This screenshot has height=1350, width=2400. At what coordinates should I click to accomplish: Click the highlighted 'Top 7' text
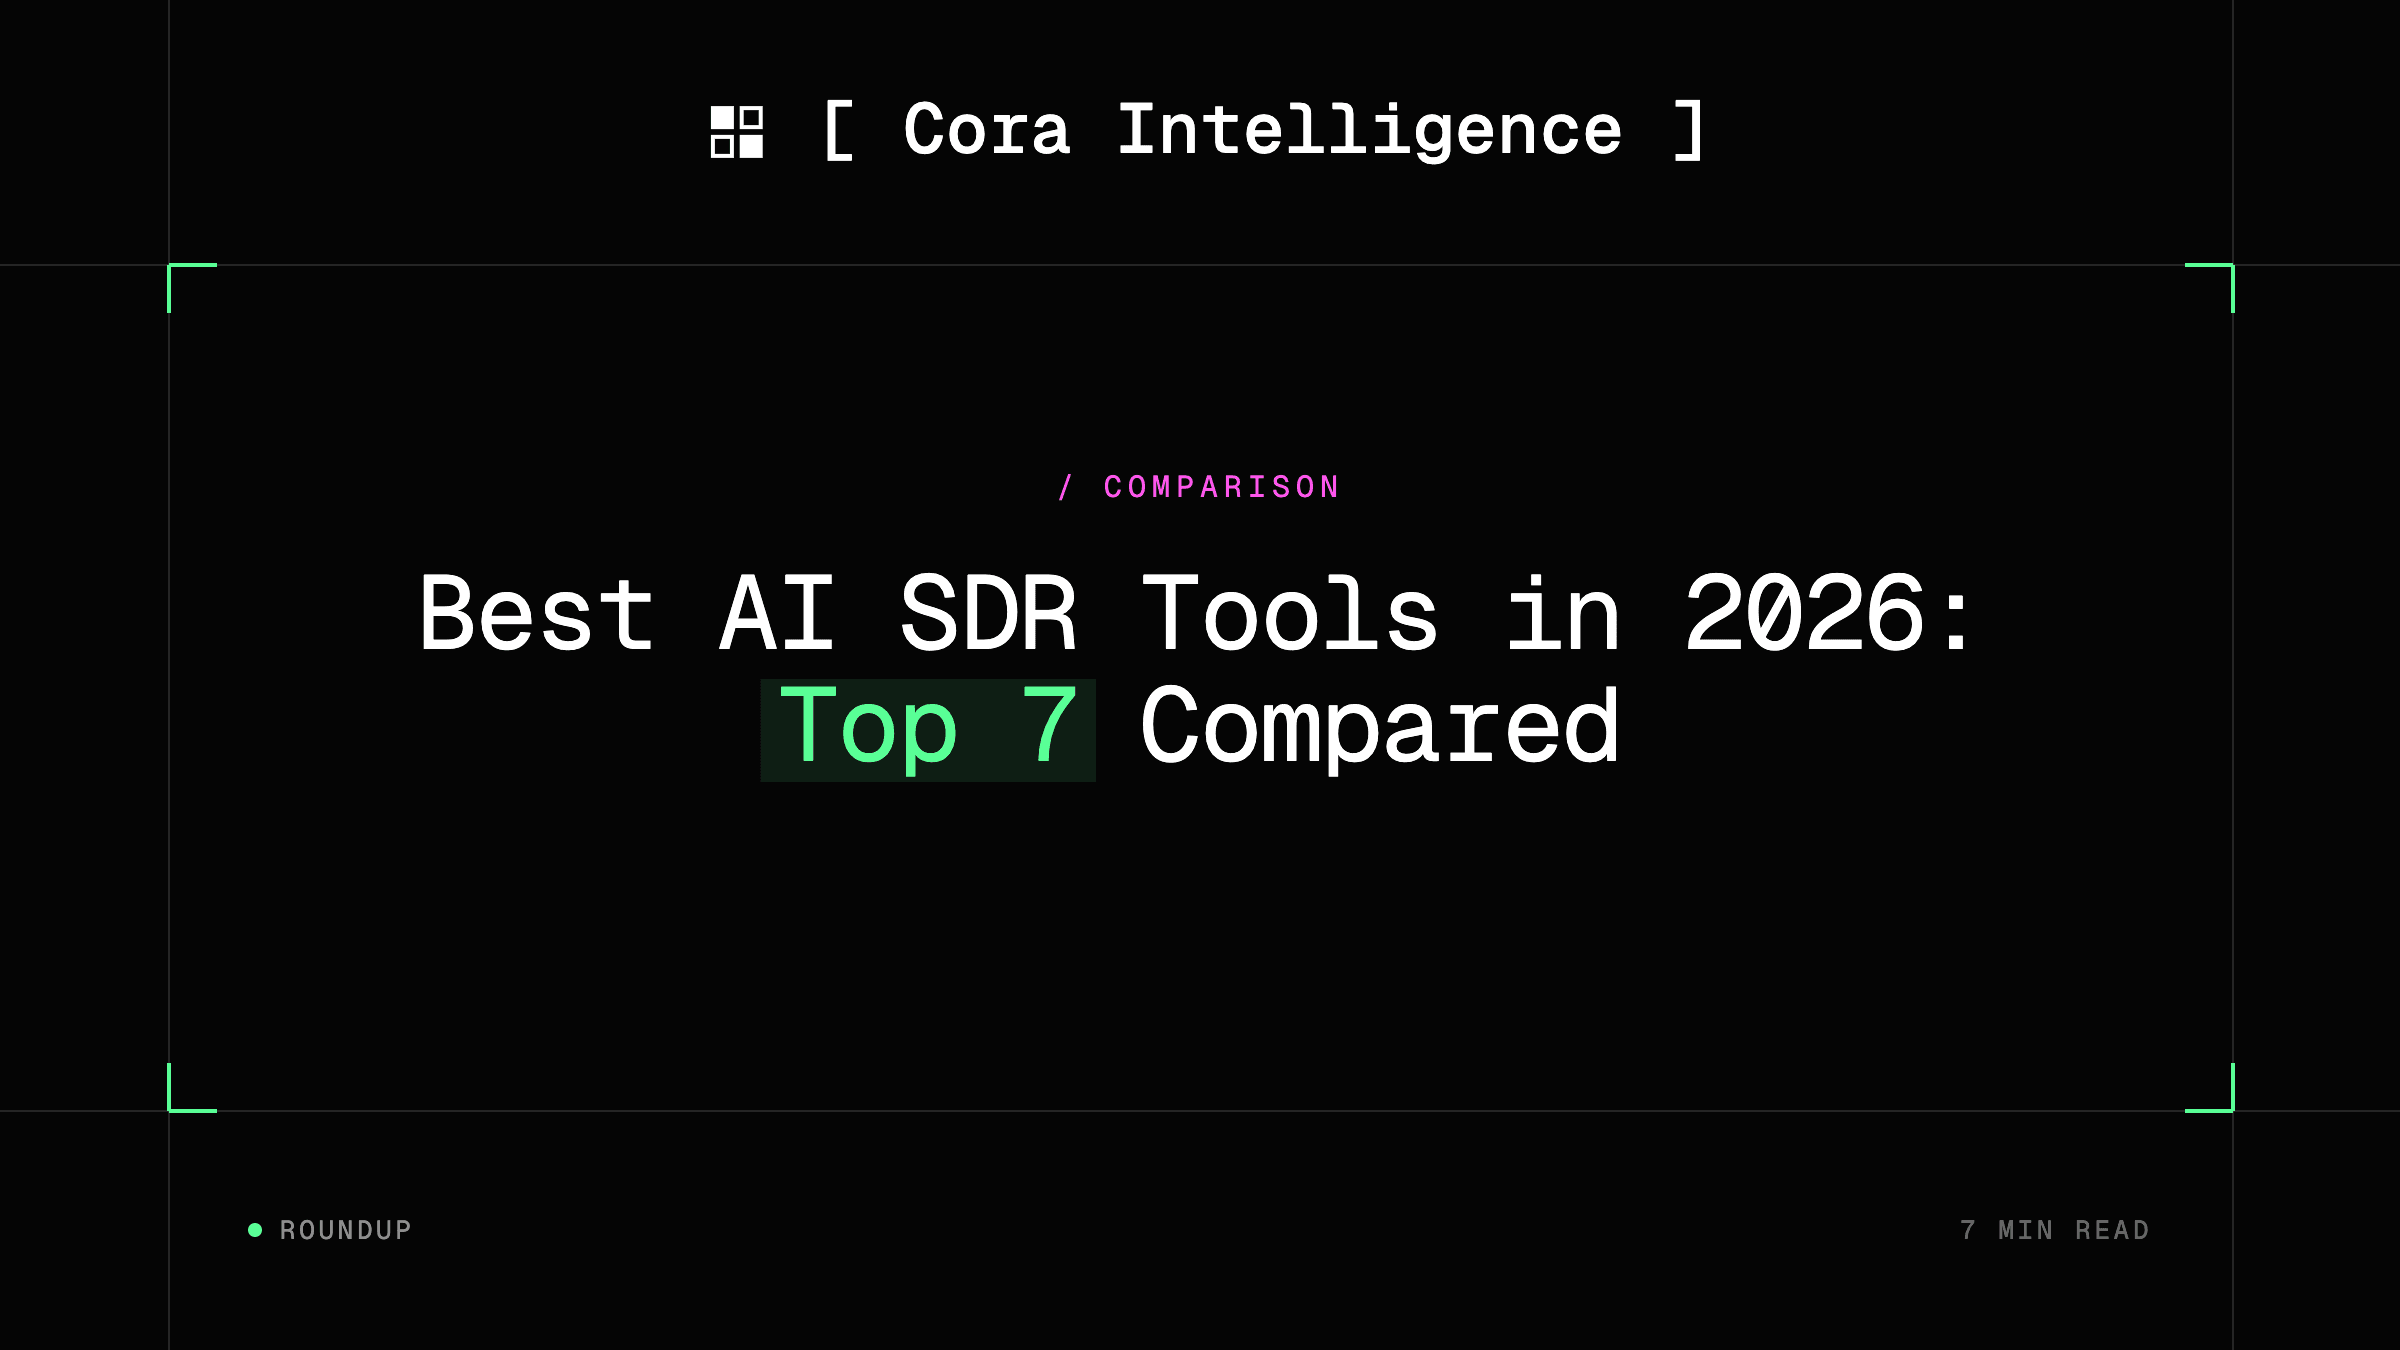coord(928,729)
